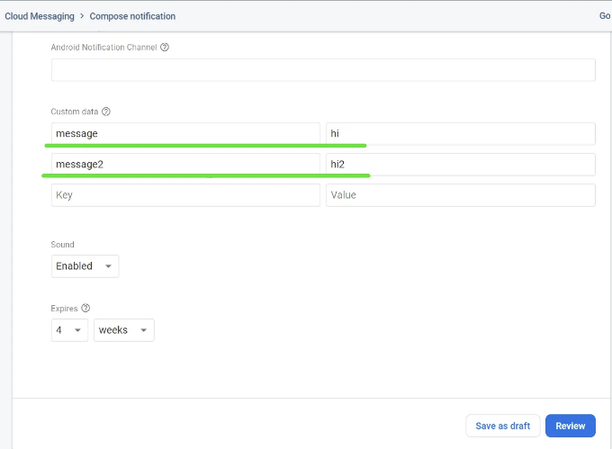Open the Expires number dropdown showing 4
The image size is (612, 449).
pos(69,330)
